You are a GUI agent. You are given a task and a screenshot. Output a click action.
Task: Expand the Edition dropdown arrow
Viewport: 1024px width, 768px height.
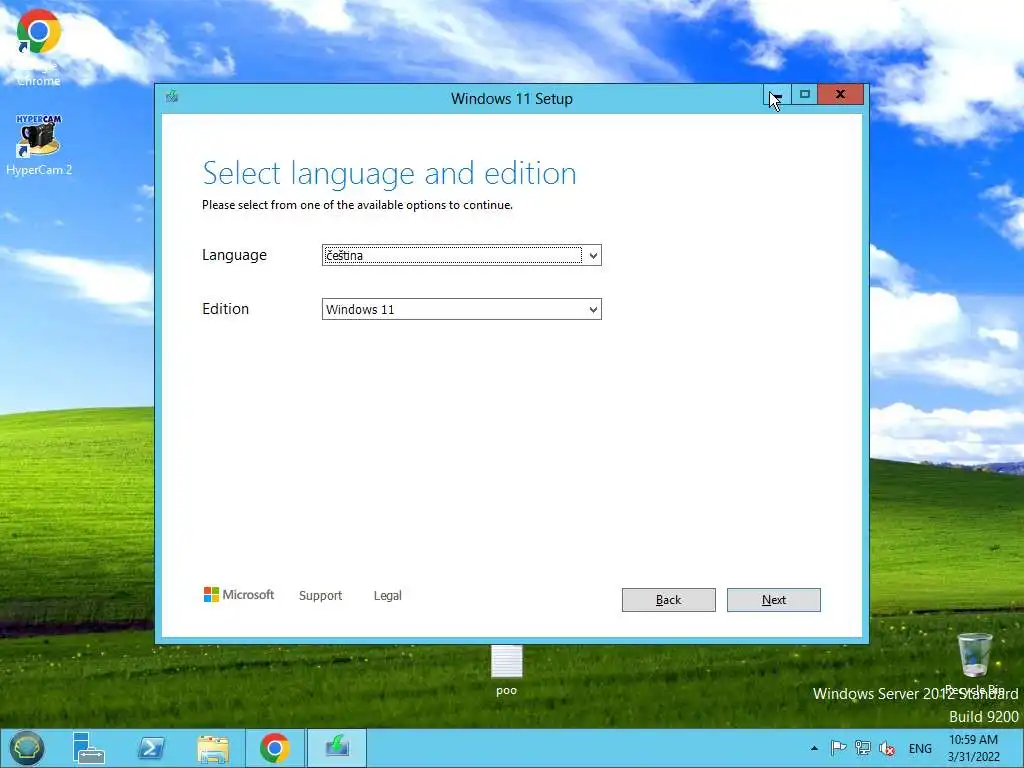tap(593, 310)
